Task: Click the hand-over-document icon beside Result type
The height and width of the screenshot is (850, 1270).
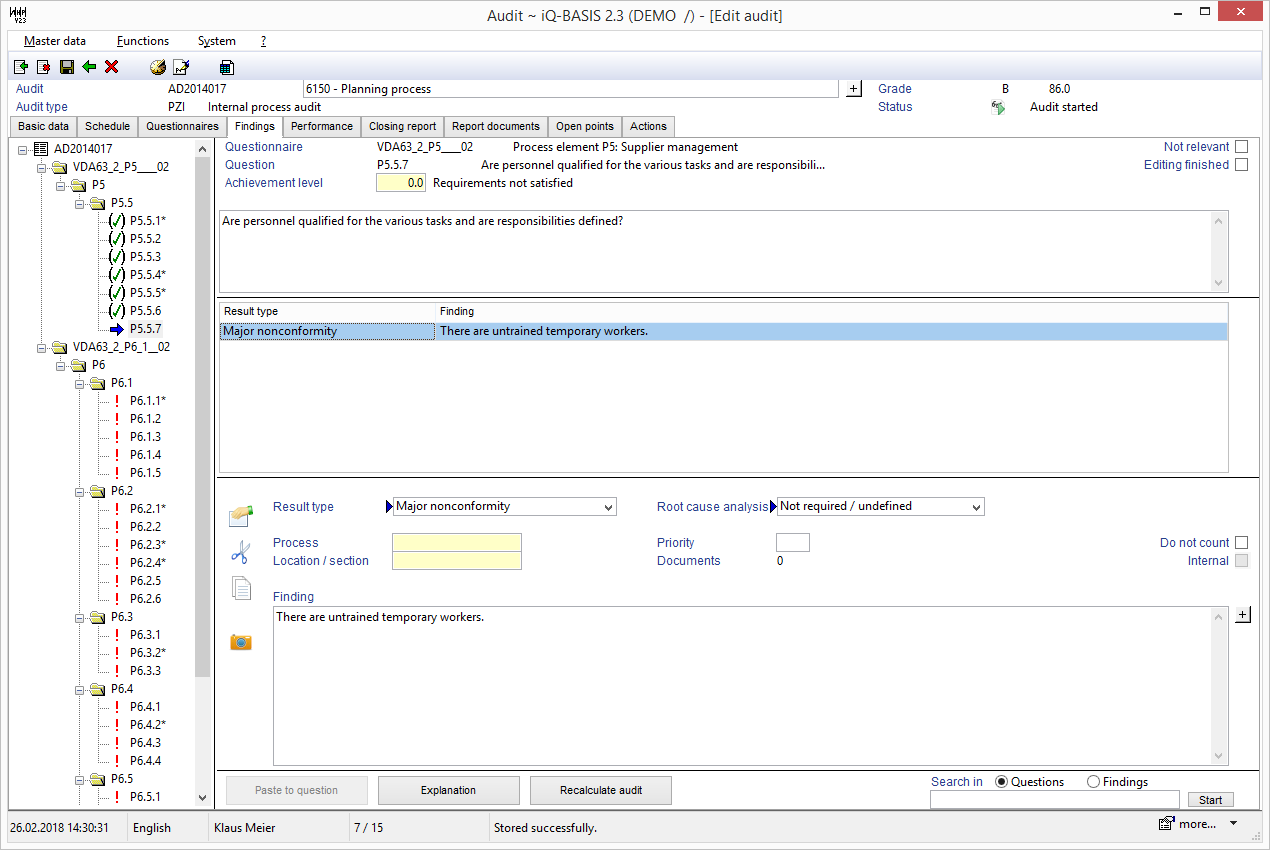Action: (240, 515)
